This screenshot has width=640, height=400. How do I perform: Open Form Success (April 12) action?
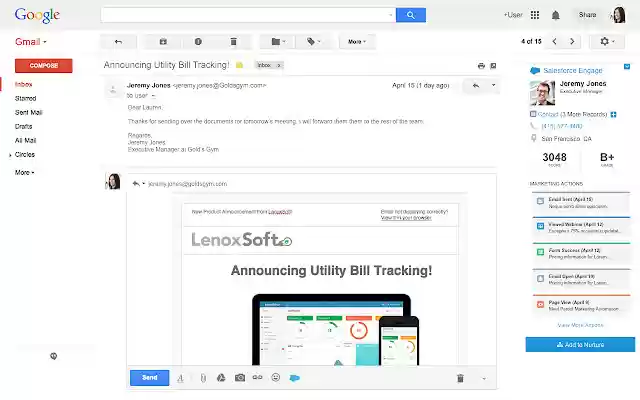point(581,253)
